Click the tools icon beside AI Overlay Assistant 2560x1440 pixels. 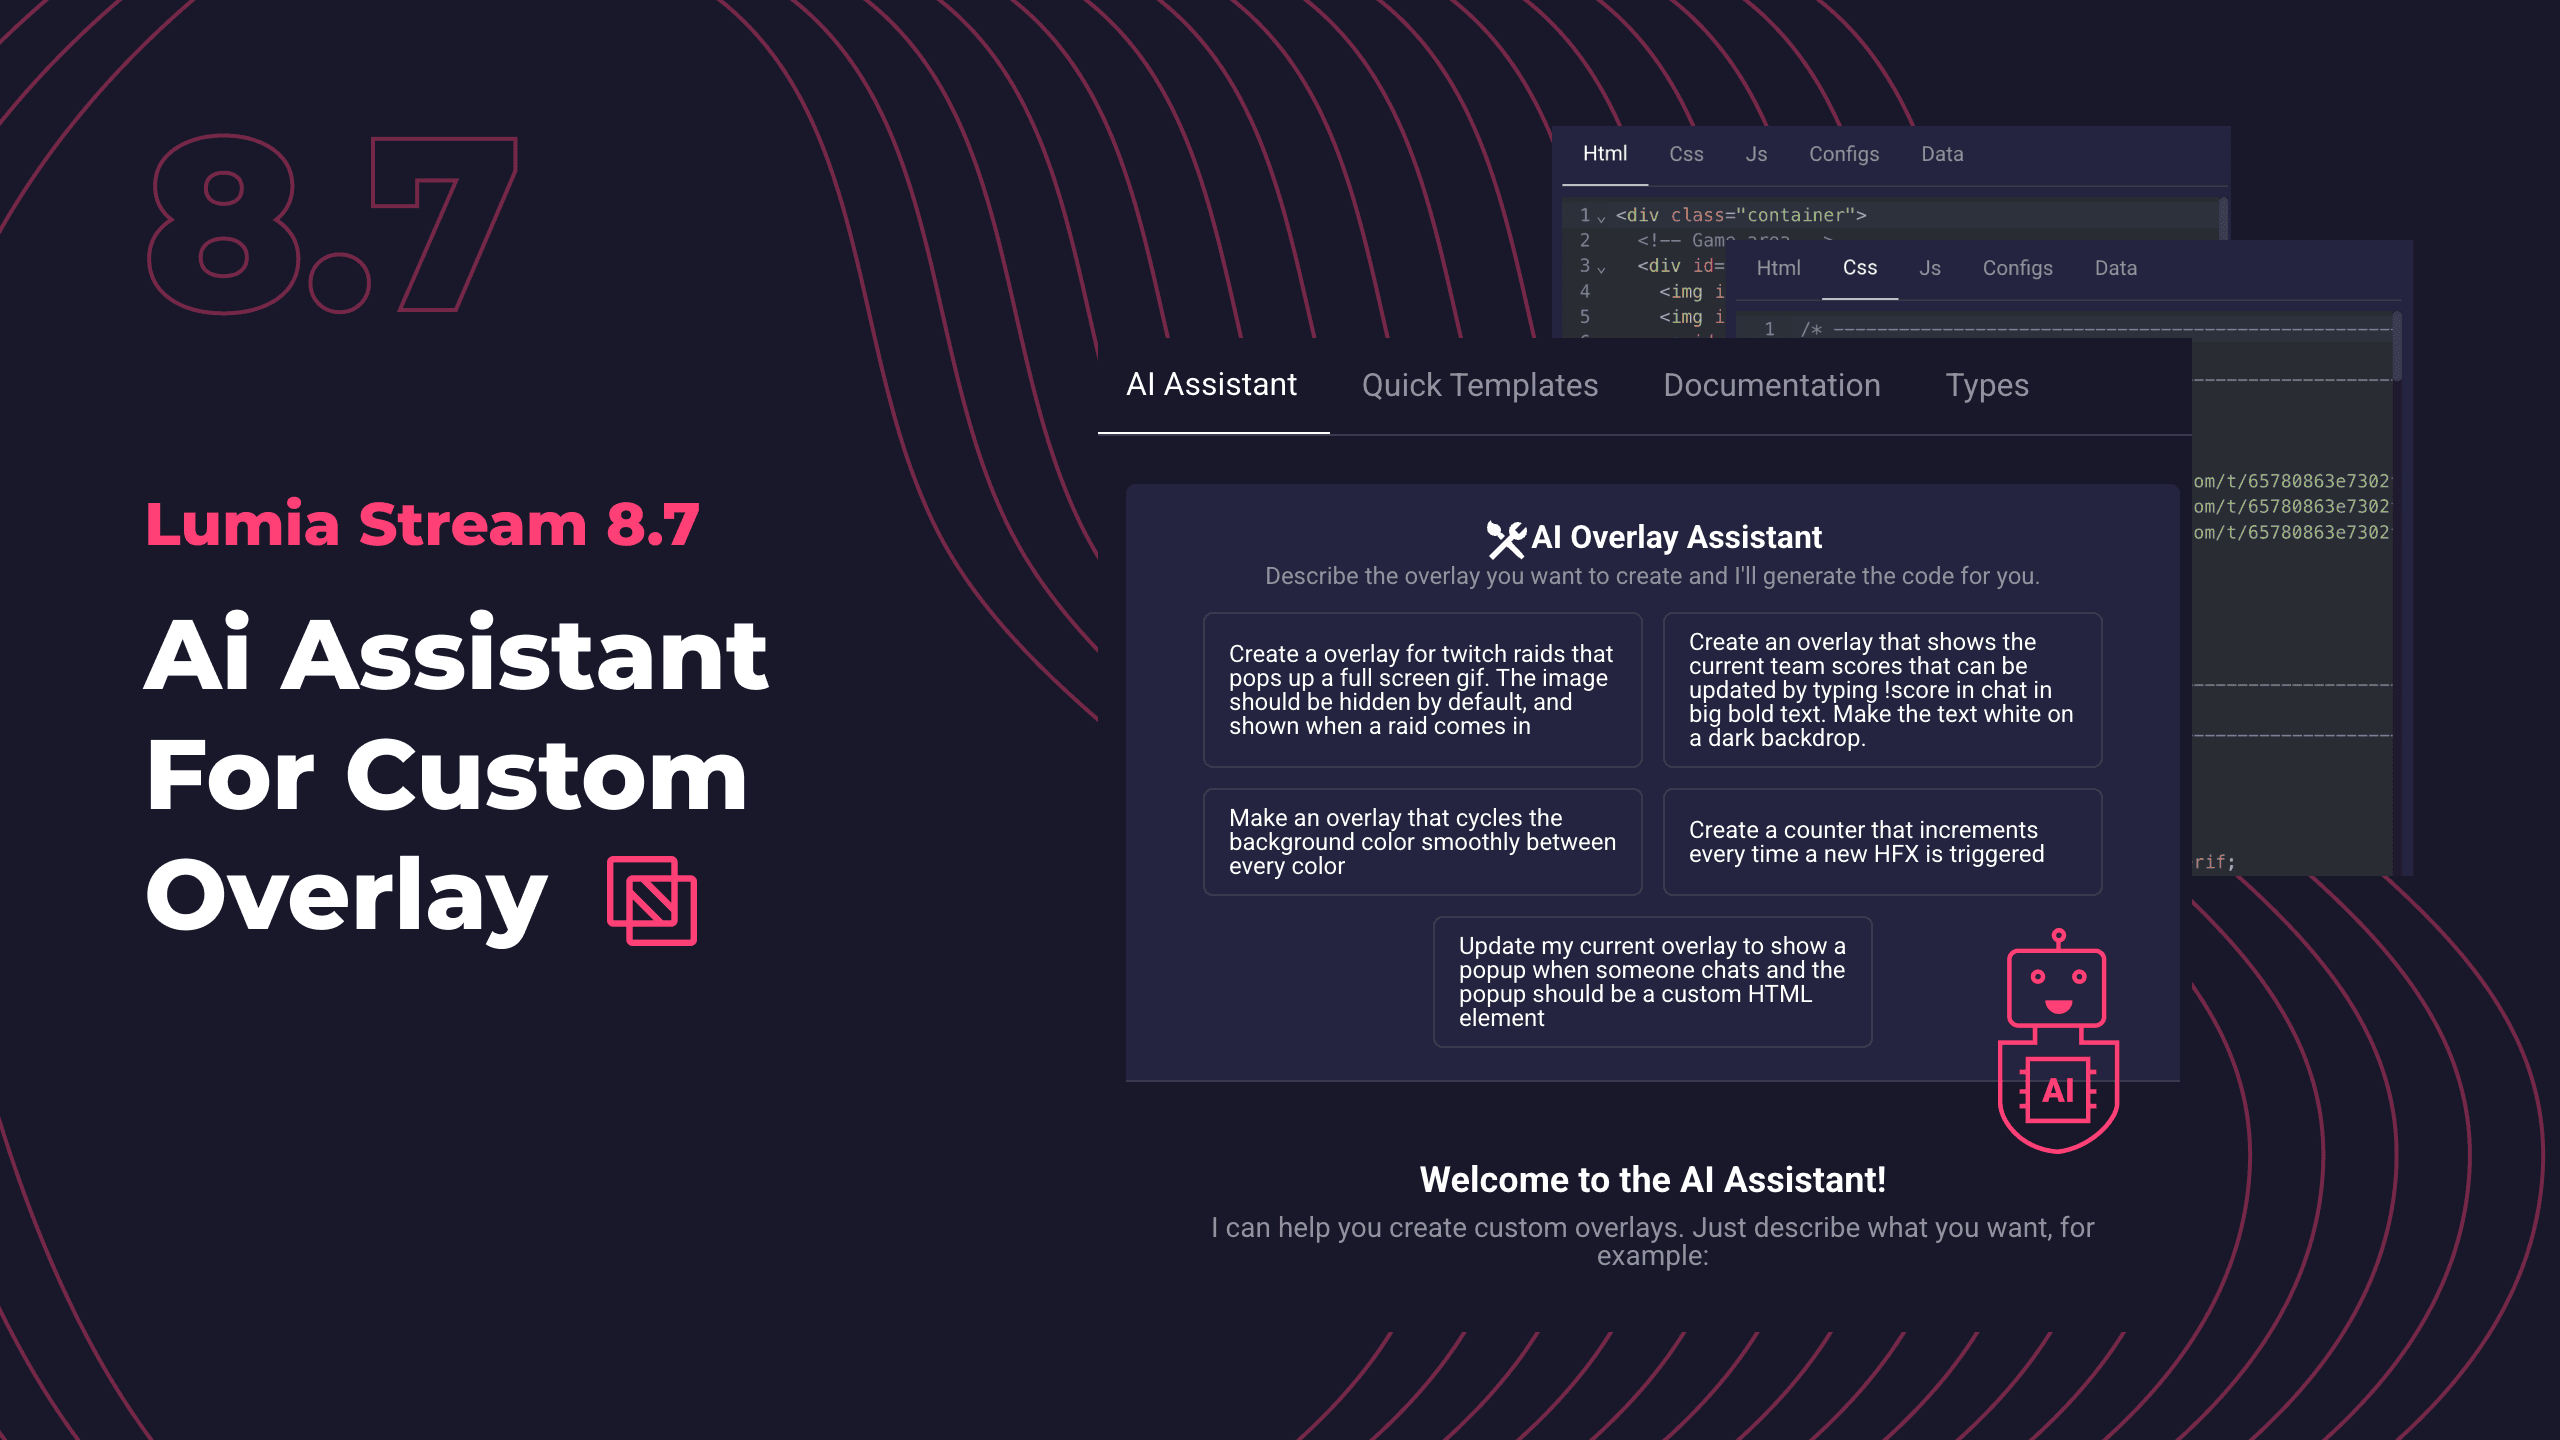coord(1506,539)
